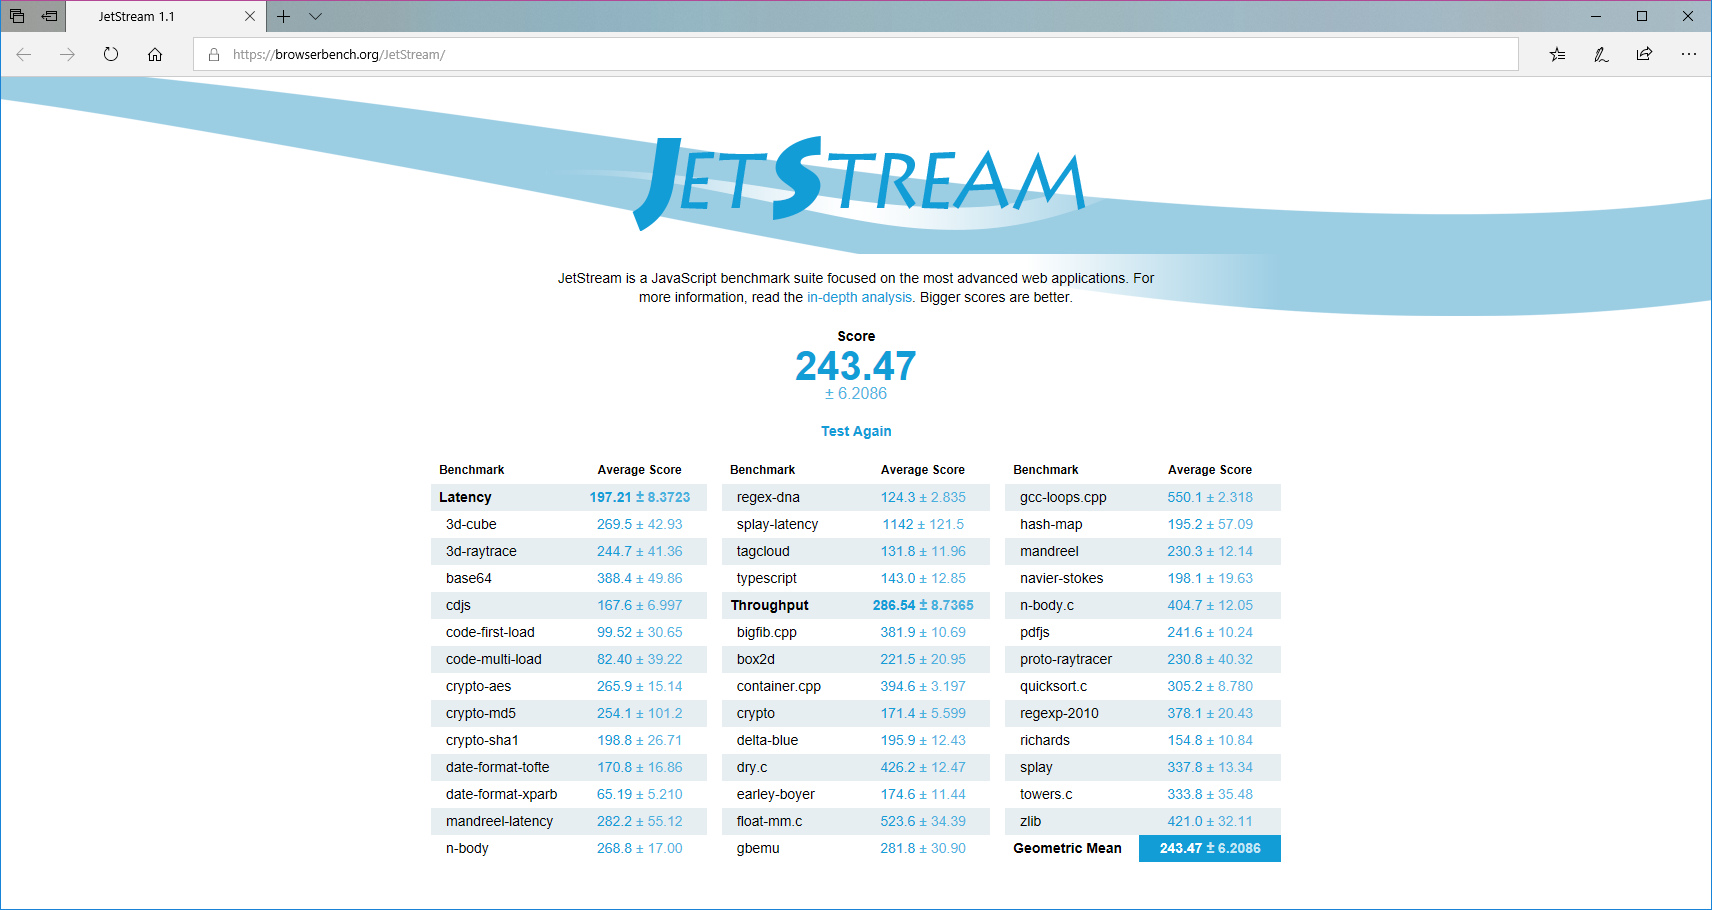
Task: Open the in-depth analysis link
Action: coord(859,297)
